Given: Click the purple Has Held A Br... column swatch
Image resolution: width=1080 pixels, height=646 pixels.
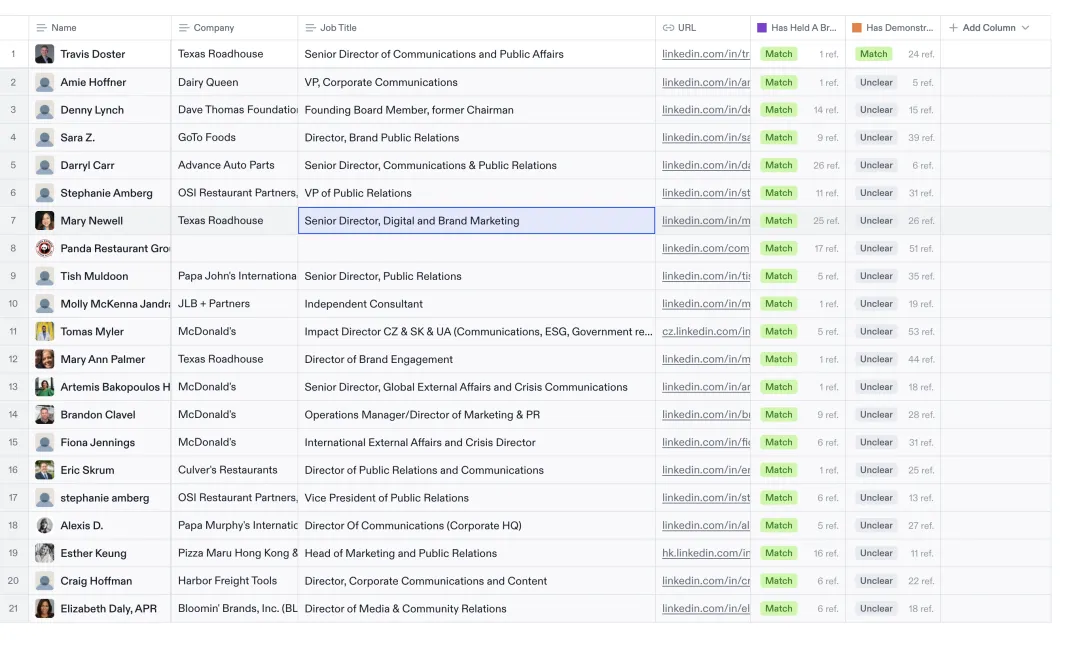Looking at the screenshot, I should 762,28.
